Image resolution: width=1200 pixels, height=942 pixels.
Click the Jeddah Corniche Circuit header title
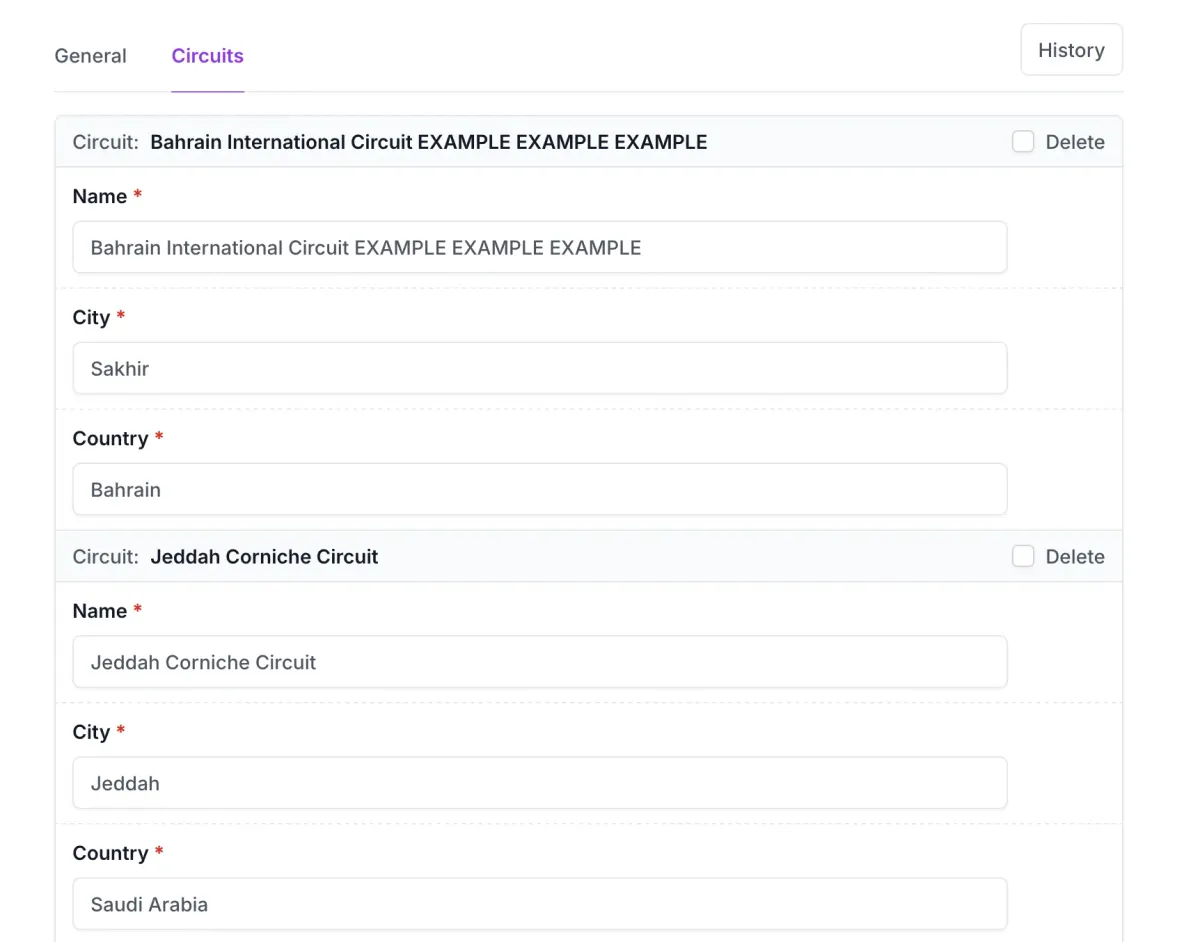[264, 557]
